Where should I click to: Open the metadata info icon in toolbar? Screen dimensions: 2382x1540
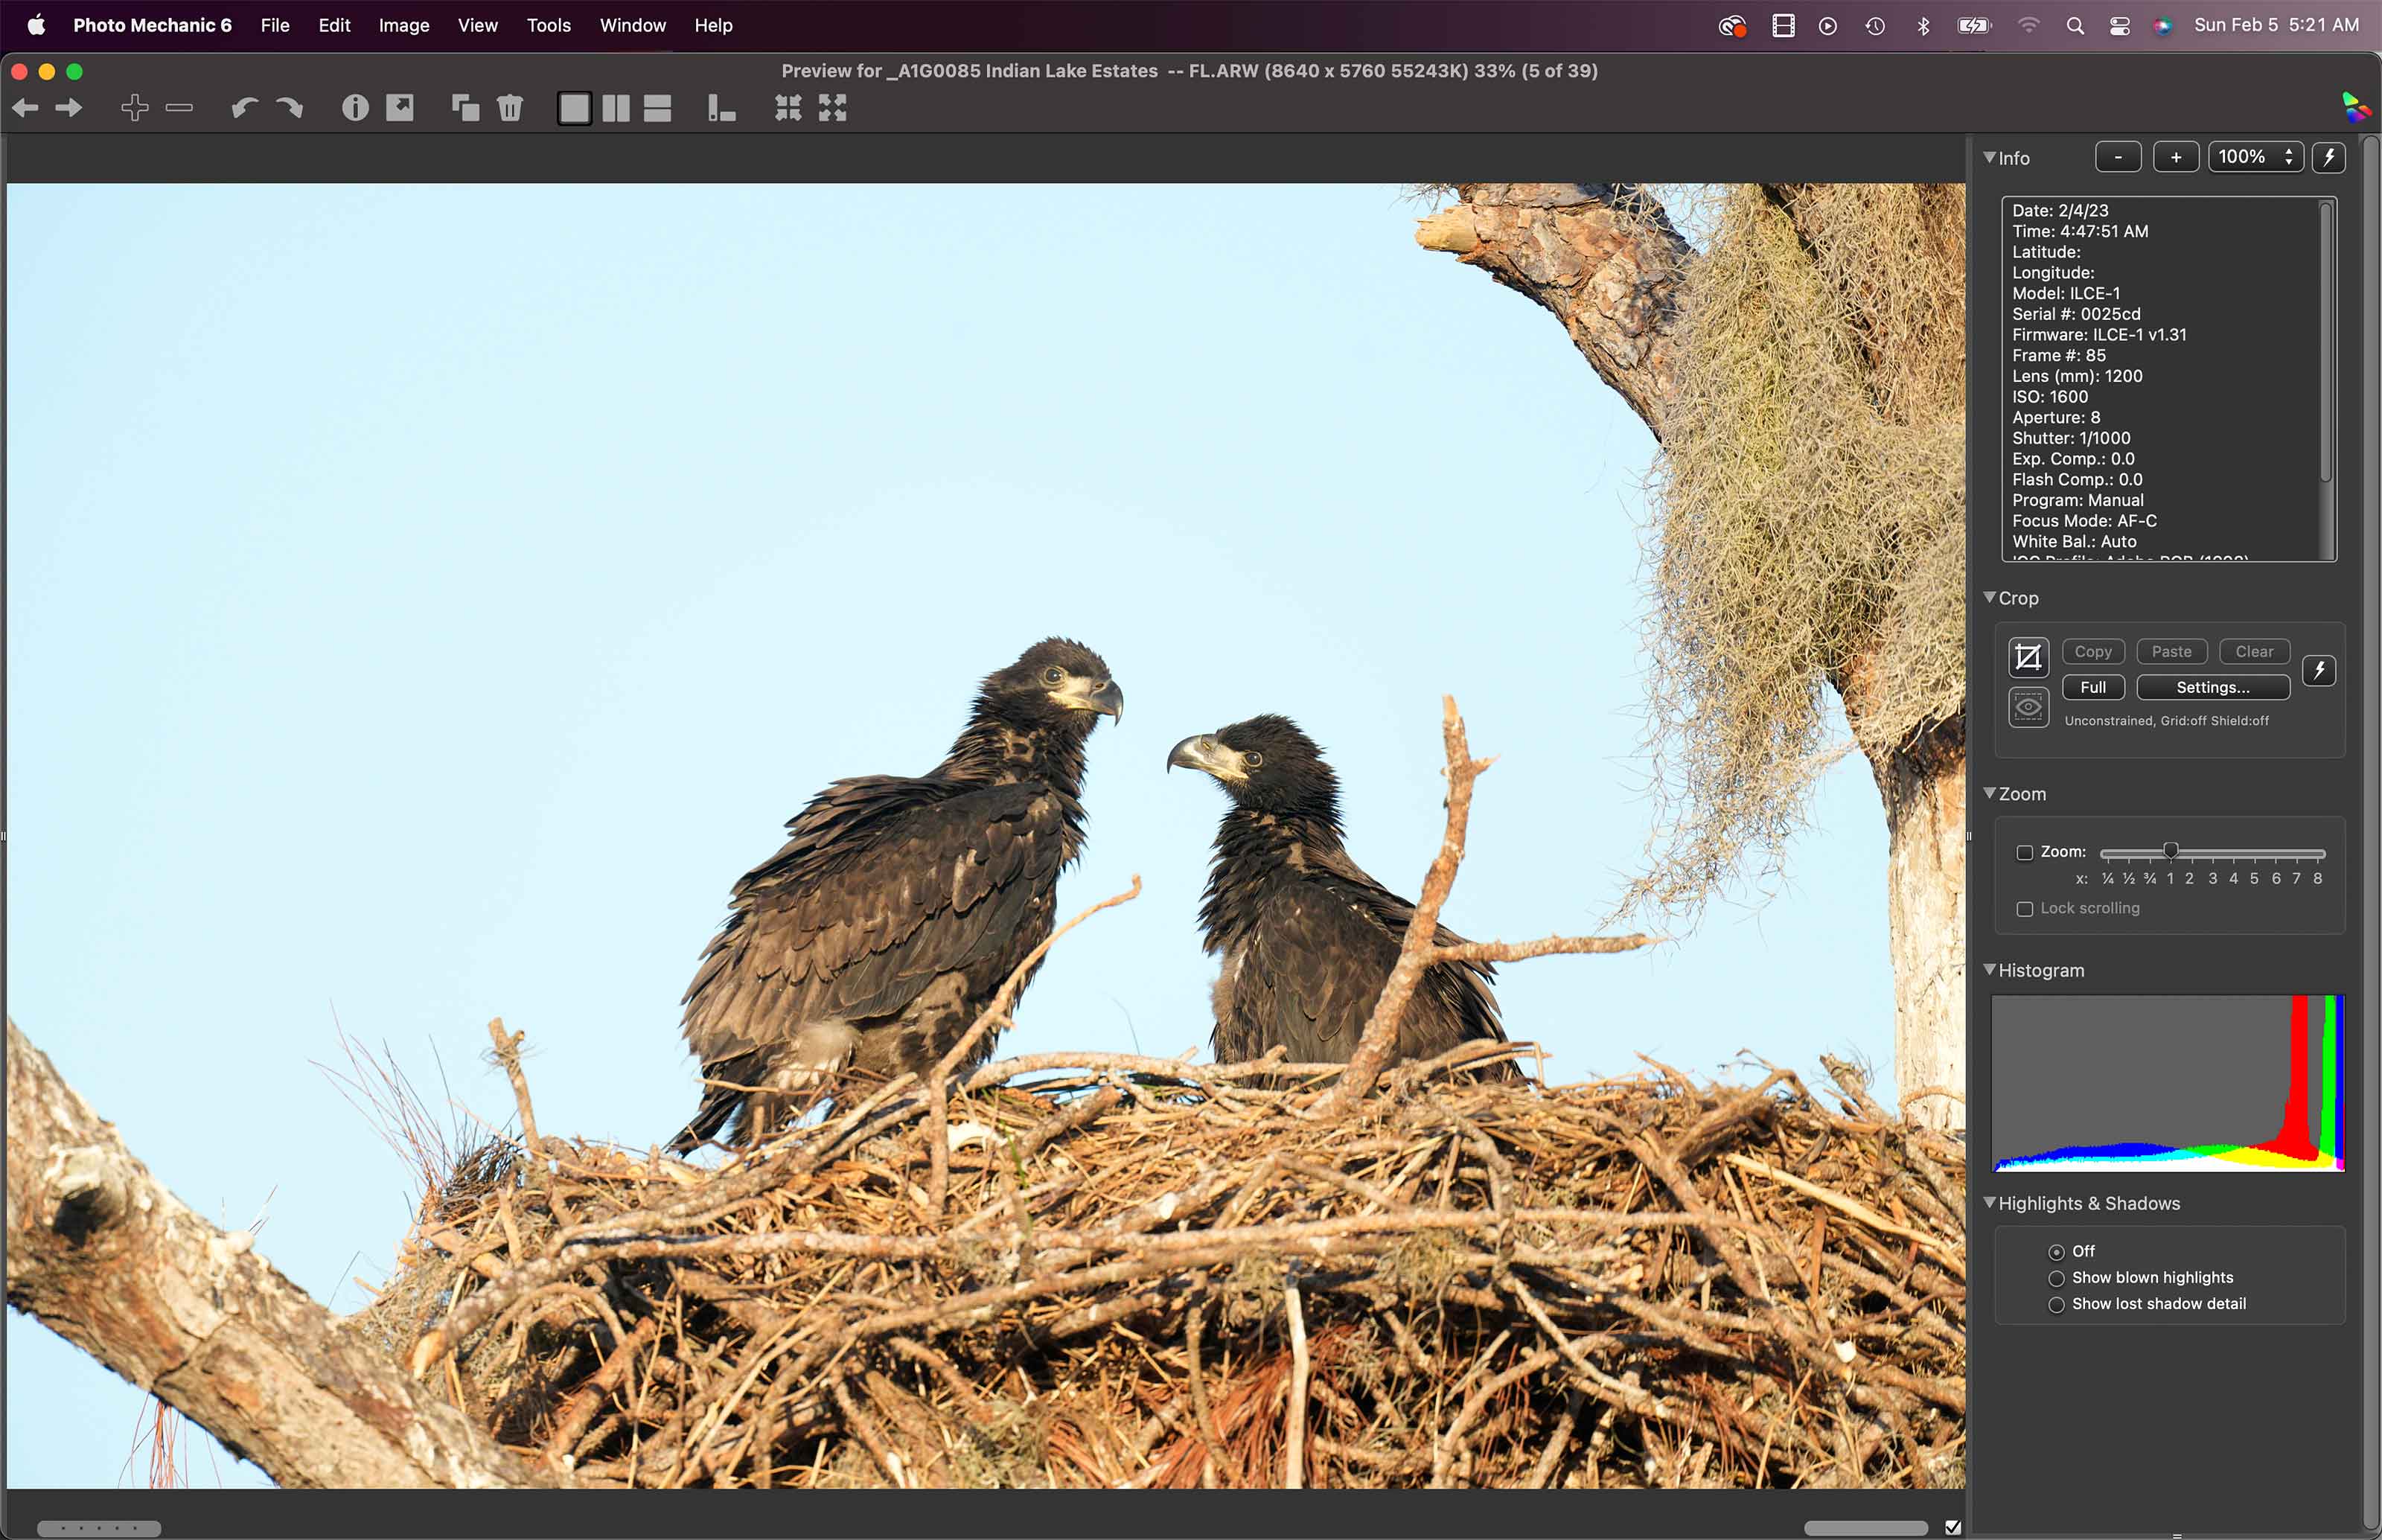click(x=355, y=108)
